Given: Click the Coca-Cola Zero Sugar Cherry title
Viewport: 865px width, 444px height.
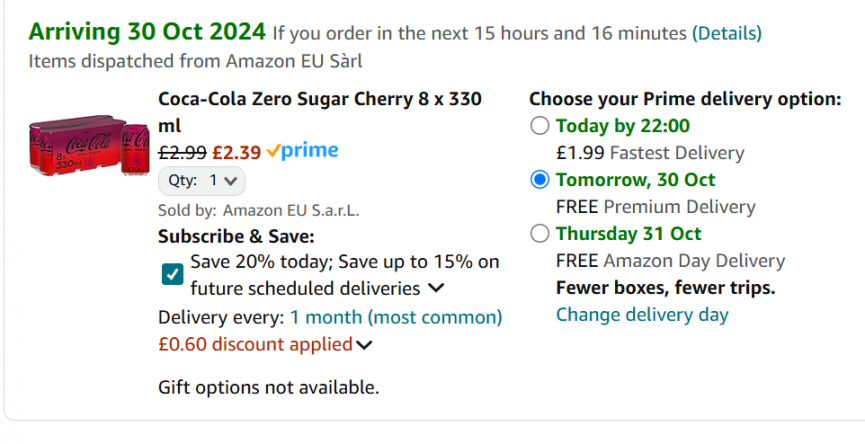Looking at the screenshot, I should coord(320,100).
